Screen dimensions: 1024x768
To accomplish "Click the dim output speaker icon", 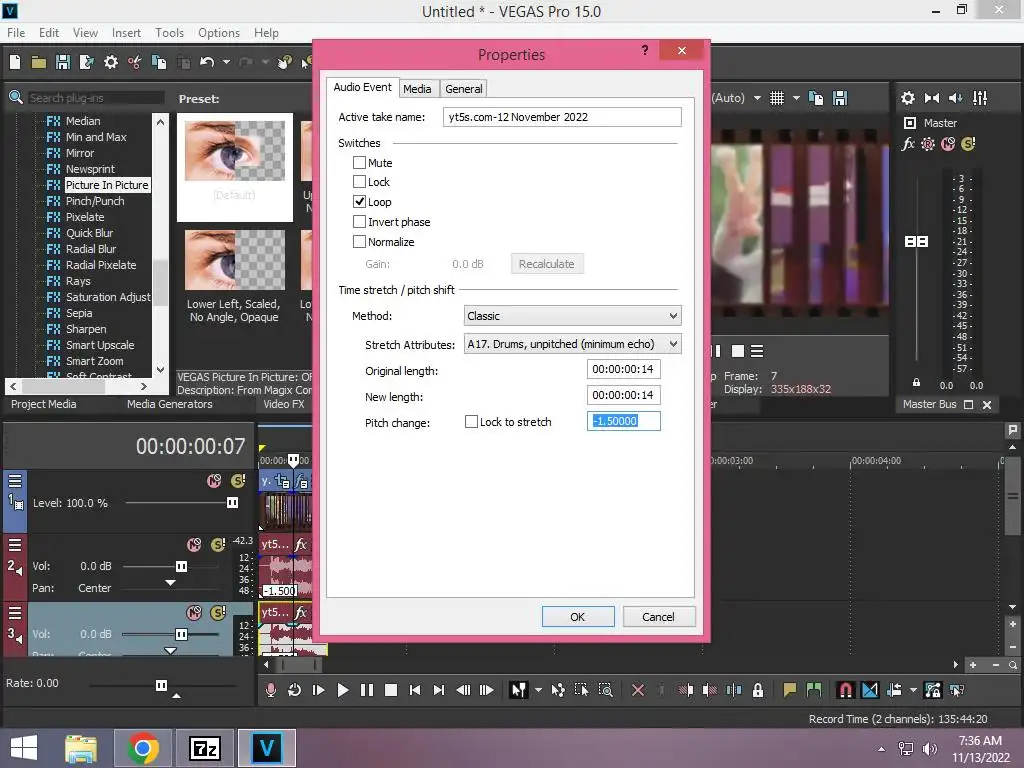I will tap(955, 98).
